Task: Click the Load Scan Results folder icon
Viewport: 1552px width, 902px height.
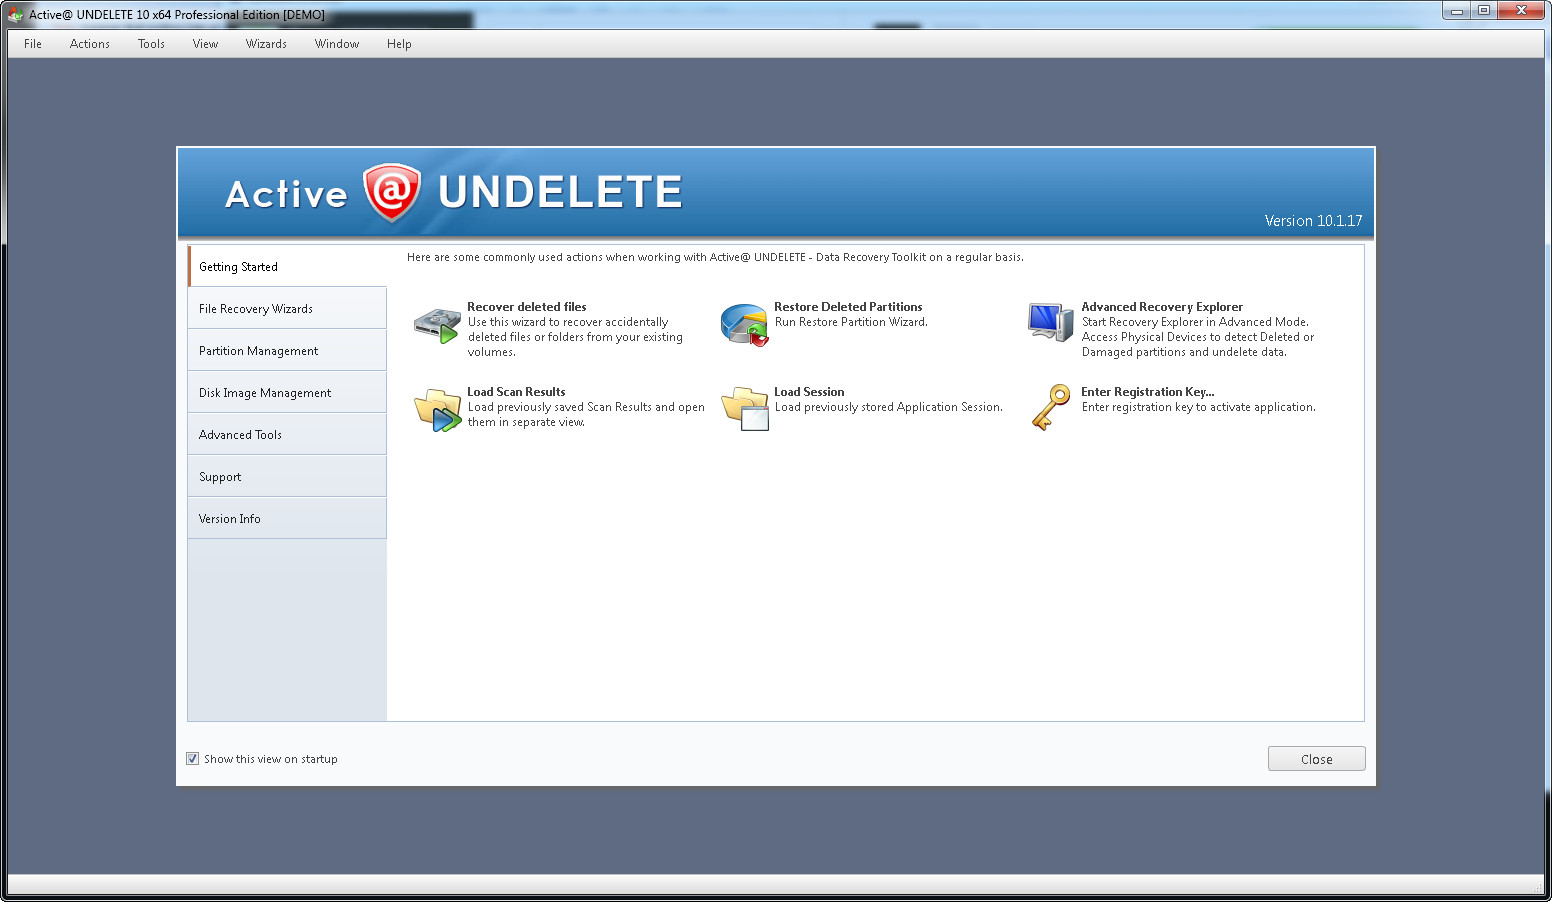Action: point(436,408)
